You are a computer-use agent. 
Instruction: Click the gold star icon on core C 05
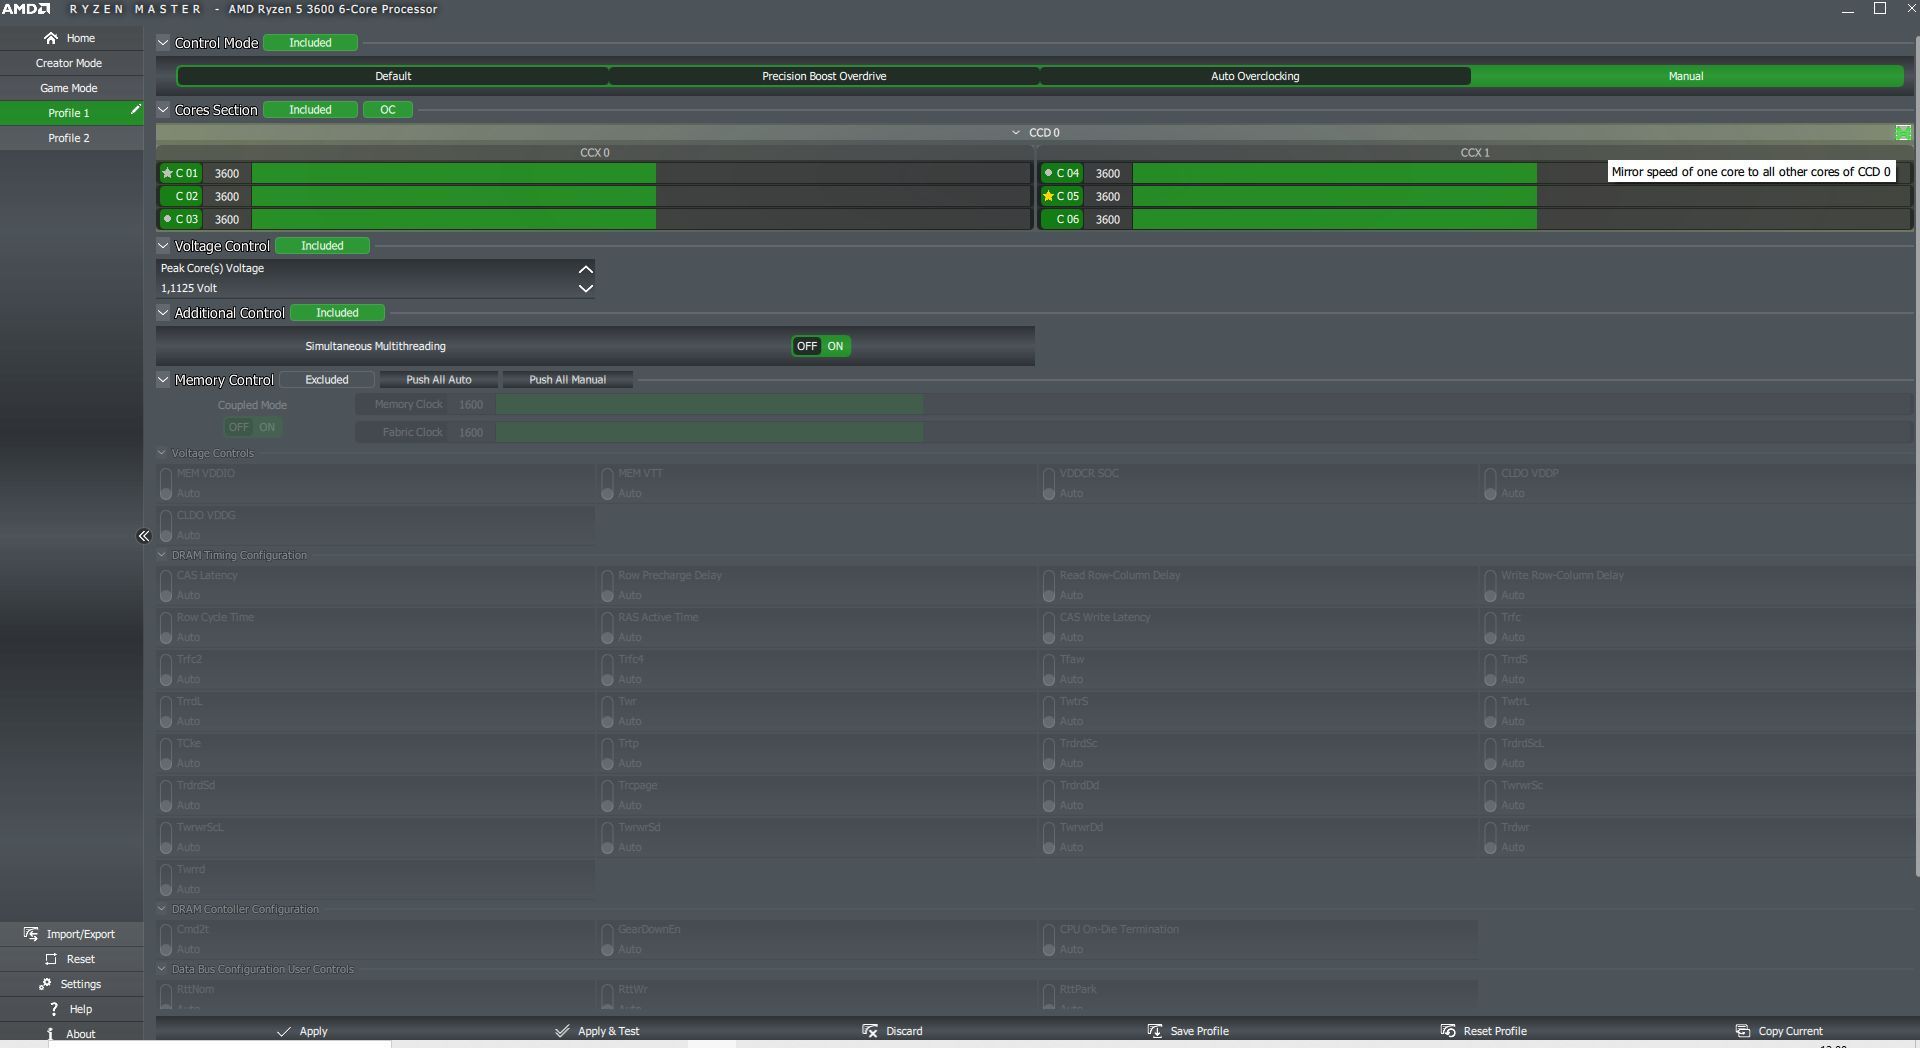pyautogui.click(x=1048, y=196)
